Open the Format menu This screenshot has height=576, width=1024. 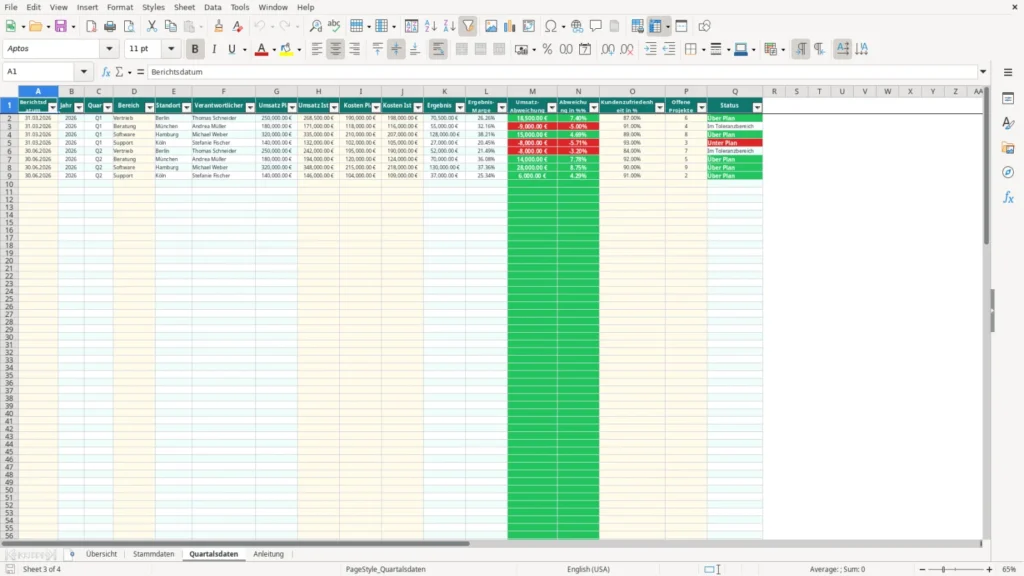point(120,7)
